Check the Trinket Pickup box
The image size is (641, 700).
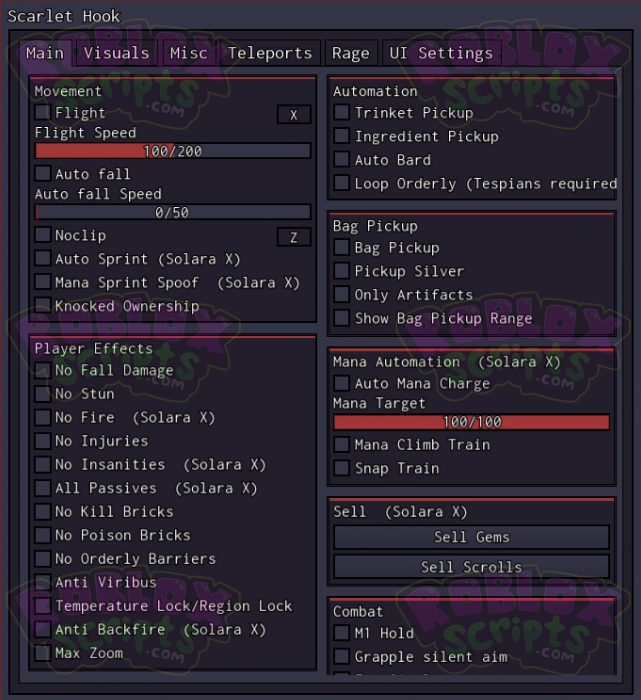point(342,113)
